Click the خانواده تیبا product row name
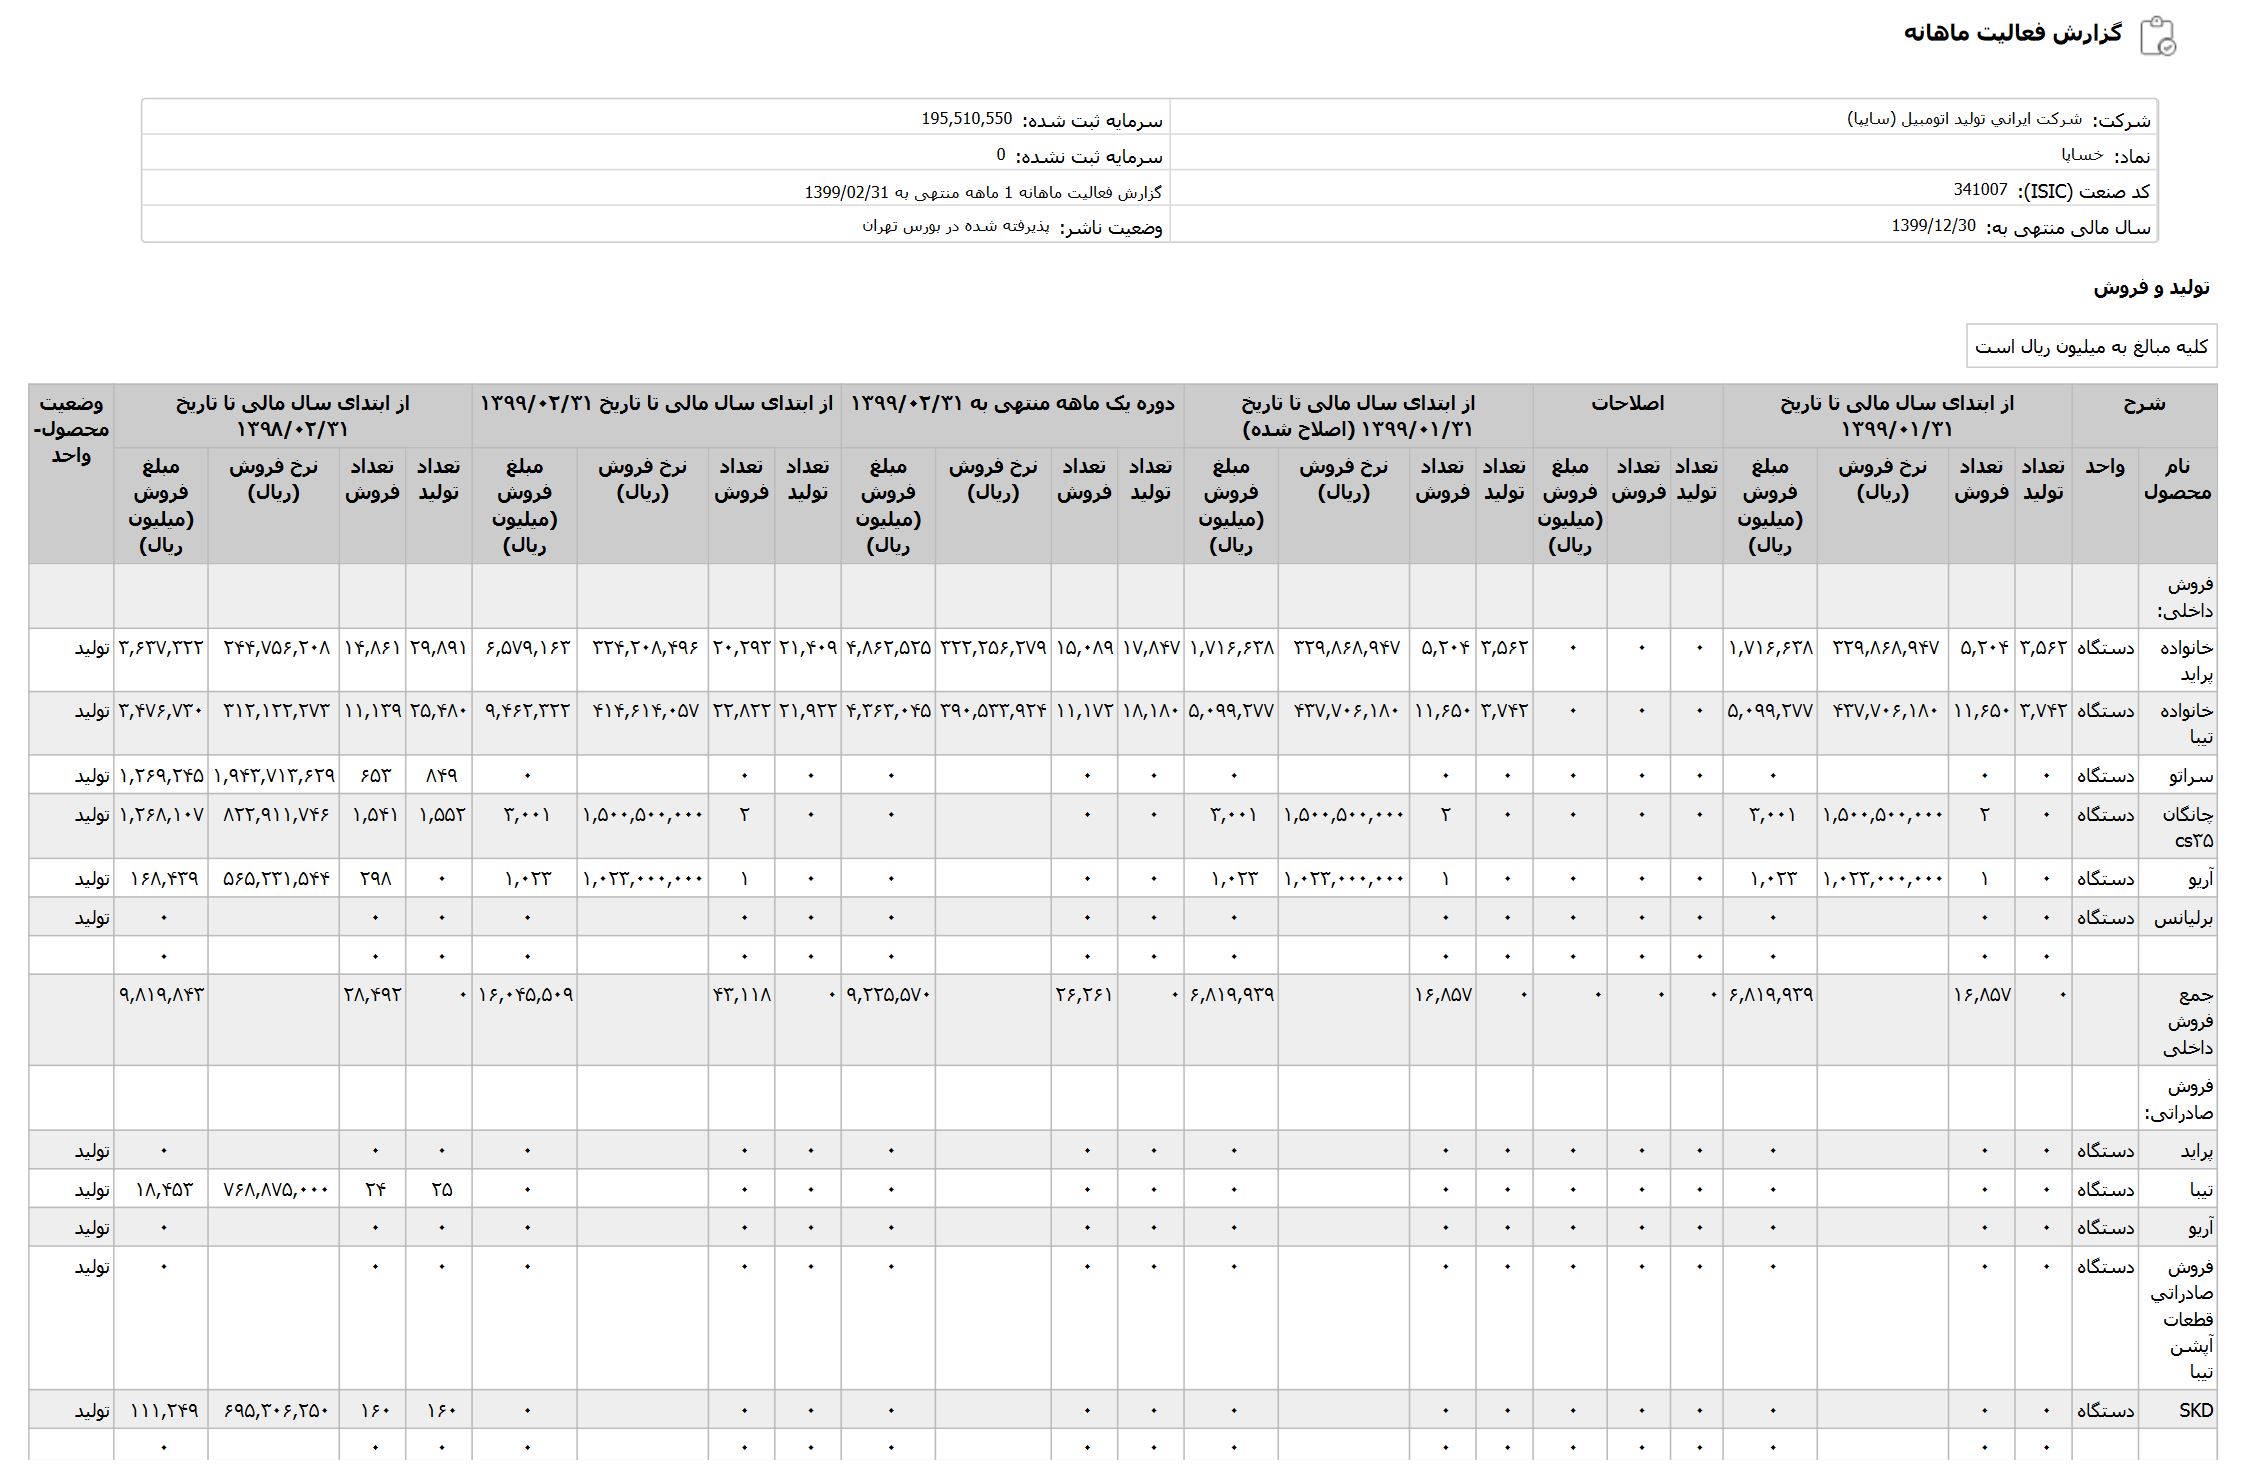 [x=2179, y=723]
